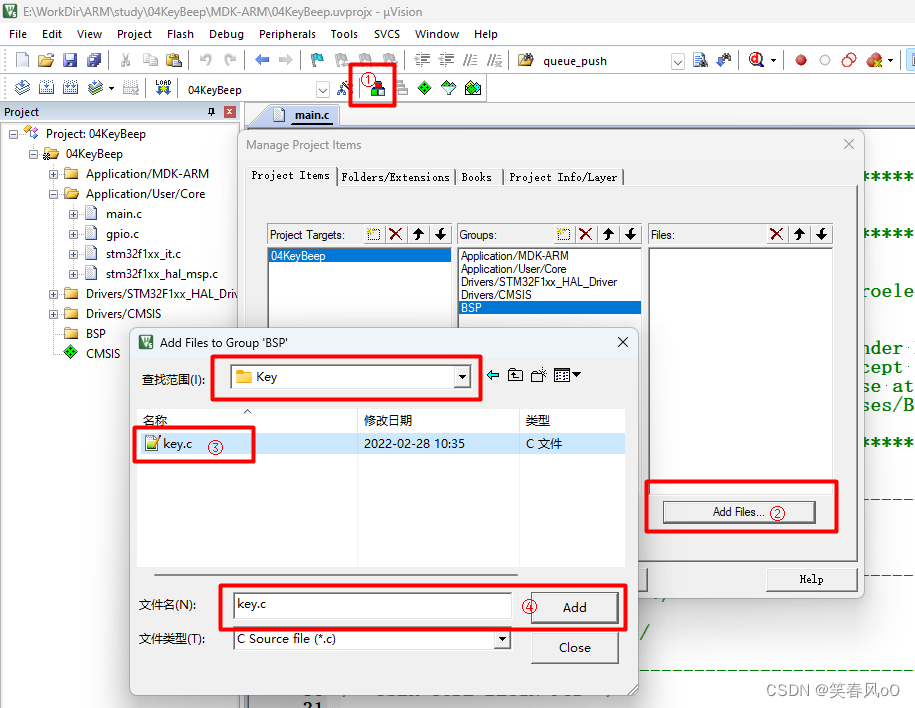915x708 pixels.
Task: Expand the main.c tree node
Action: [x=73, y=214]
